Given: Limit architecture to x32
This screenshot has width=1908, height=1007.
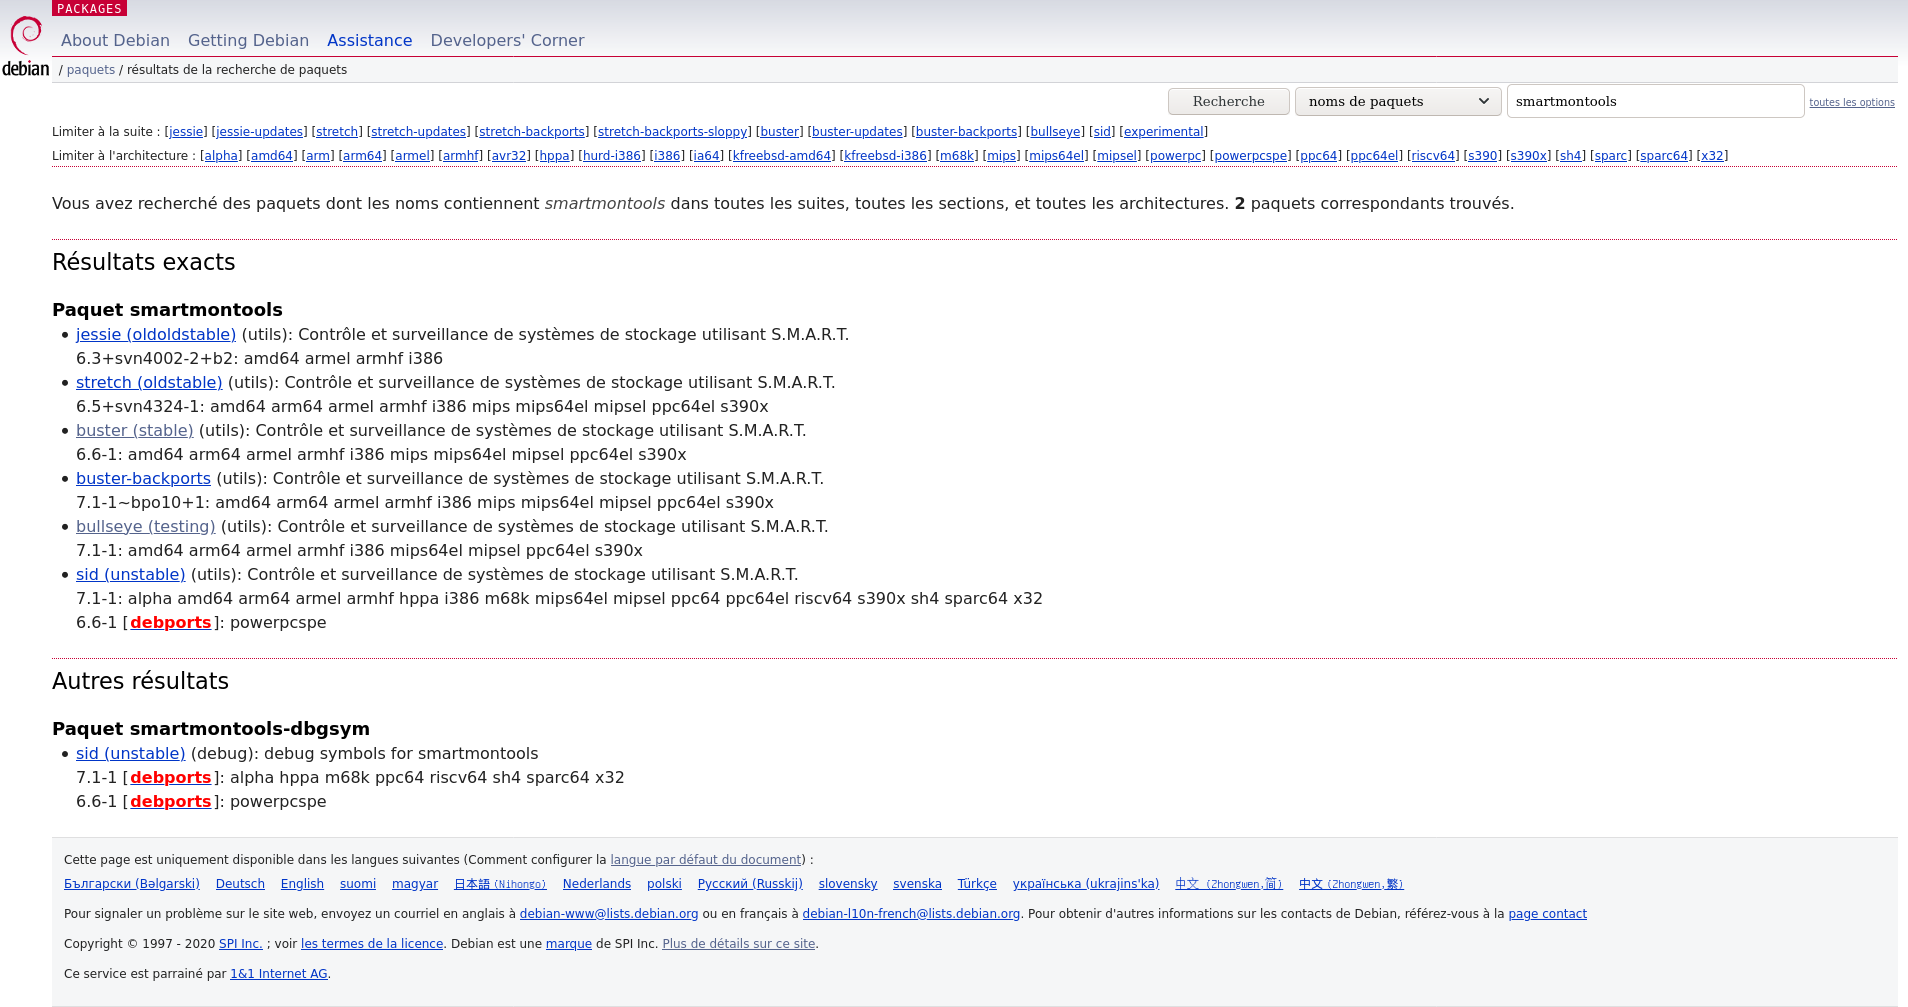Looking at the screenshot, I should 1712,156.
